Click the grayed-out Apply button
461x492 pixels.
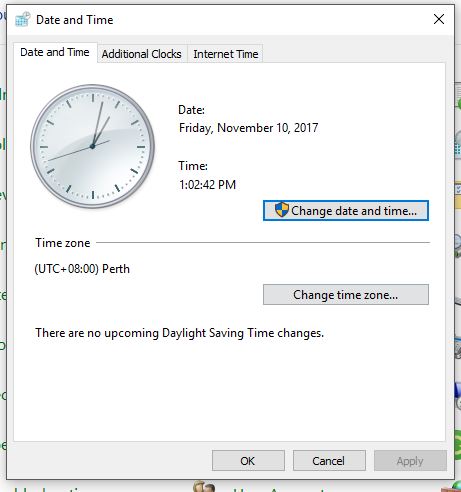pyautogui.click(x=410, y=461)
